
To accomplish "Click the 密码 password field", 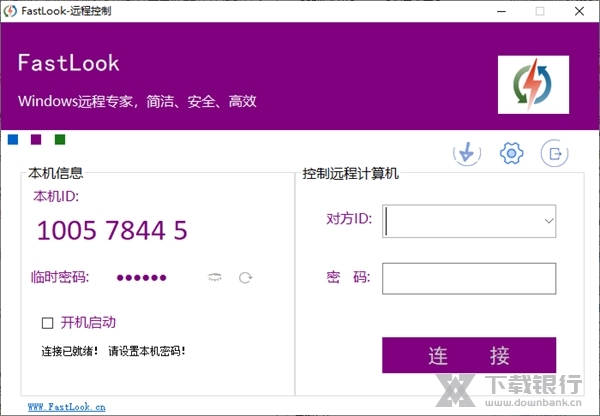I will (x=469, y=278).
